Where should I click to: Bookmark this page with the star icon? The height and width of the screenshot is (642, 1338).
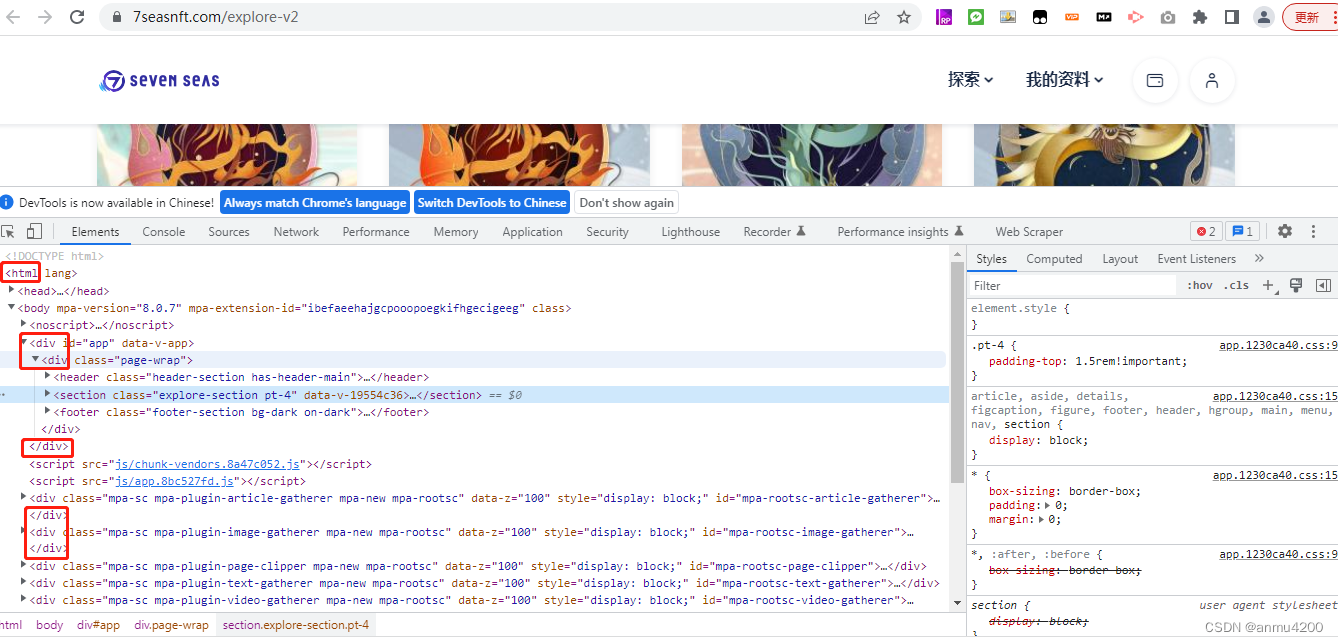click(904, 17)
